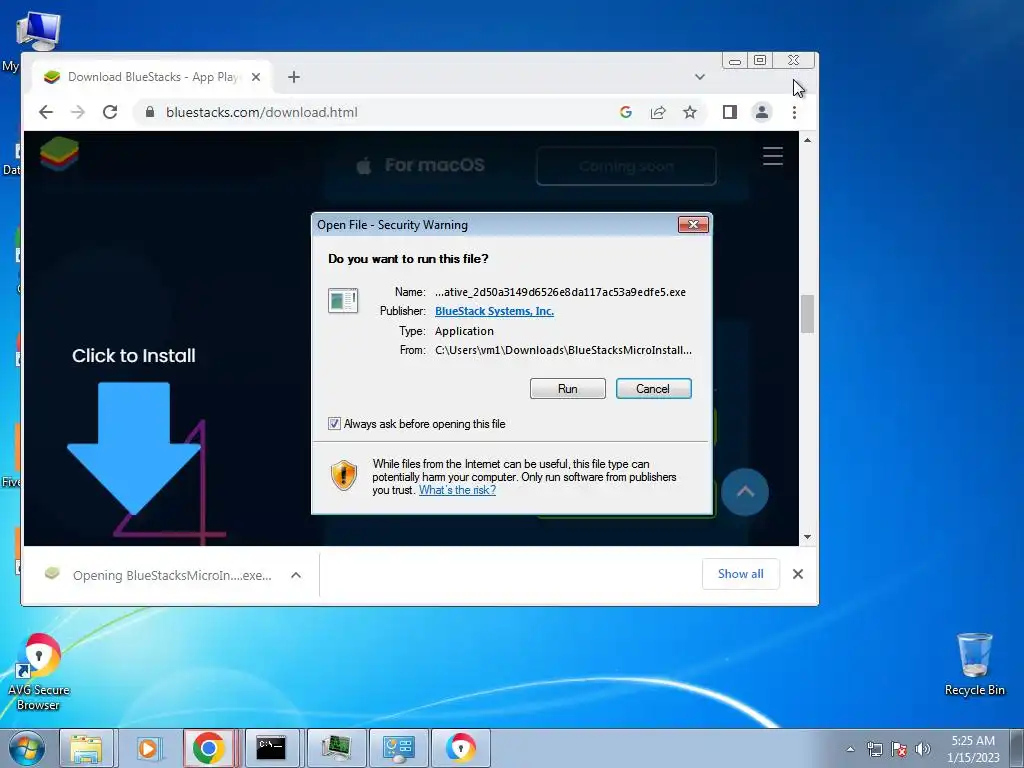Click the Run button in security warning
This screenshot has width=1024, height=768.
click(568, 389)
